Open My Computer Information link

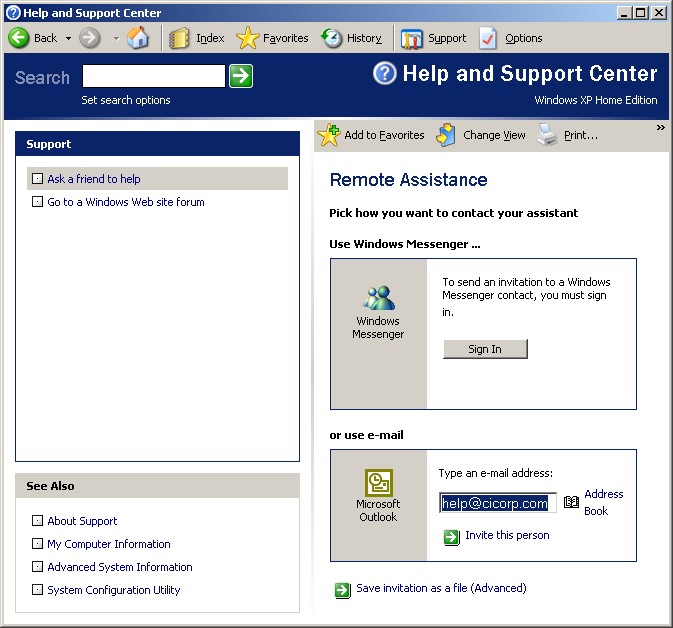[109, 544]
